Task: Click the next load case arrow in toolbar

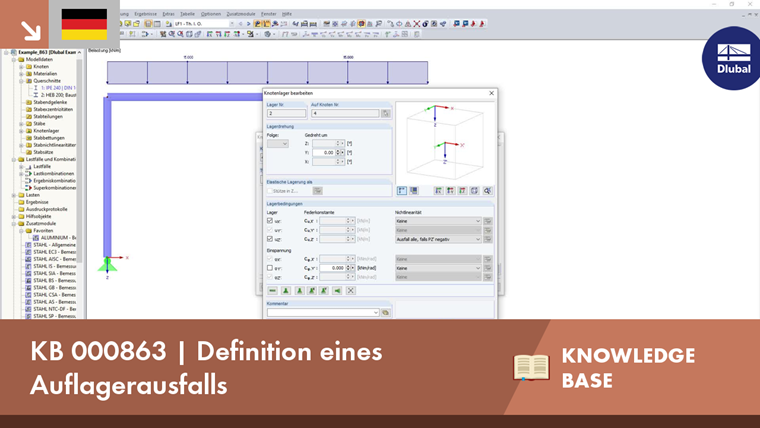Action: point(249,24)
